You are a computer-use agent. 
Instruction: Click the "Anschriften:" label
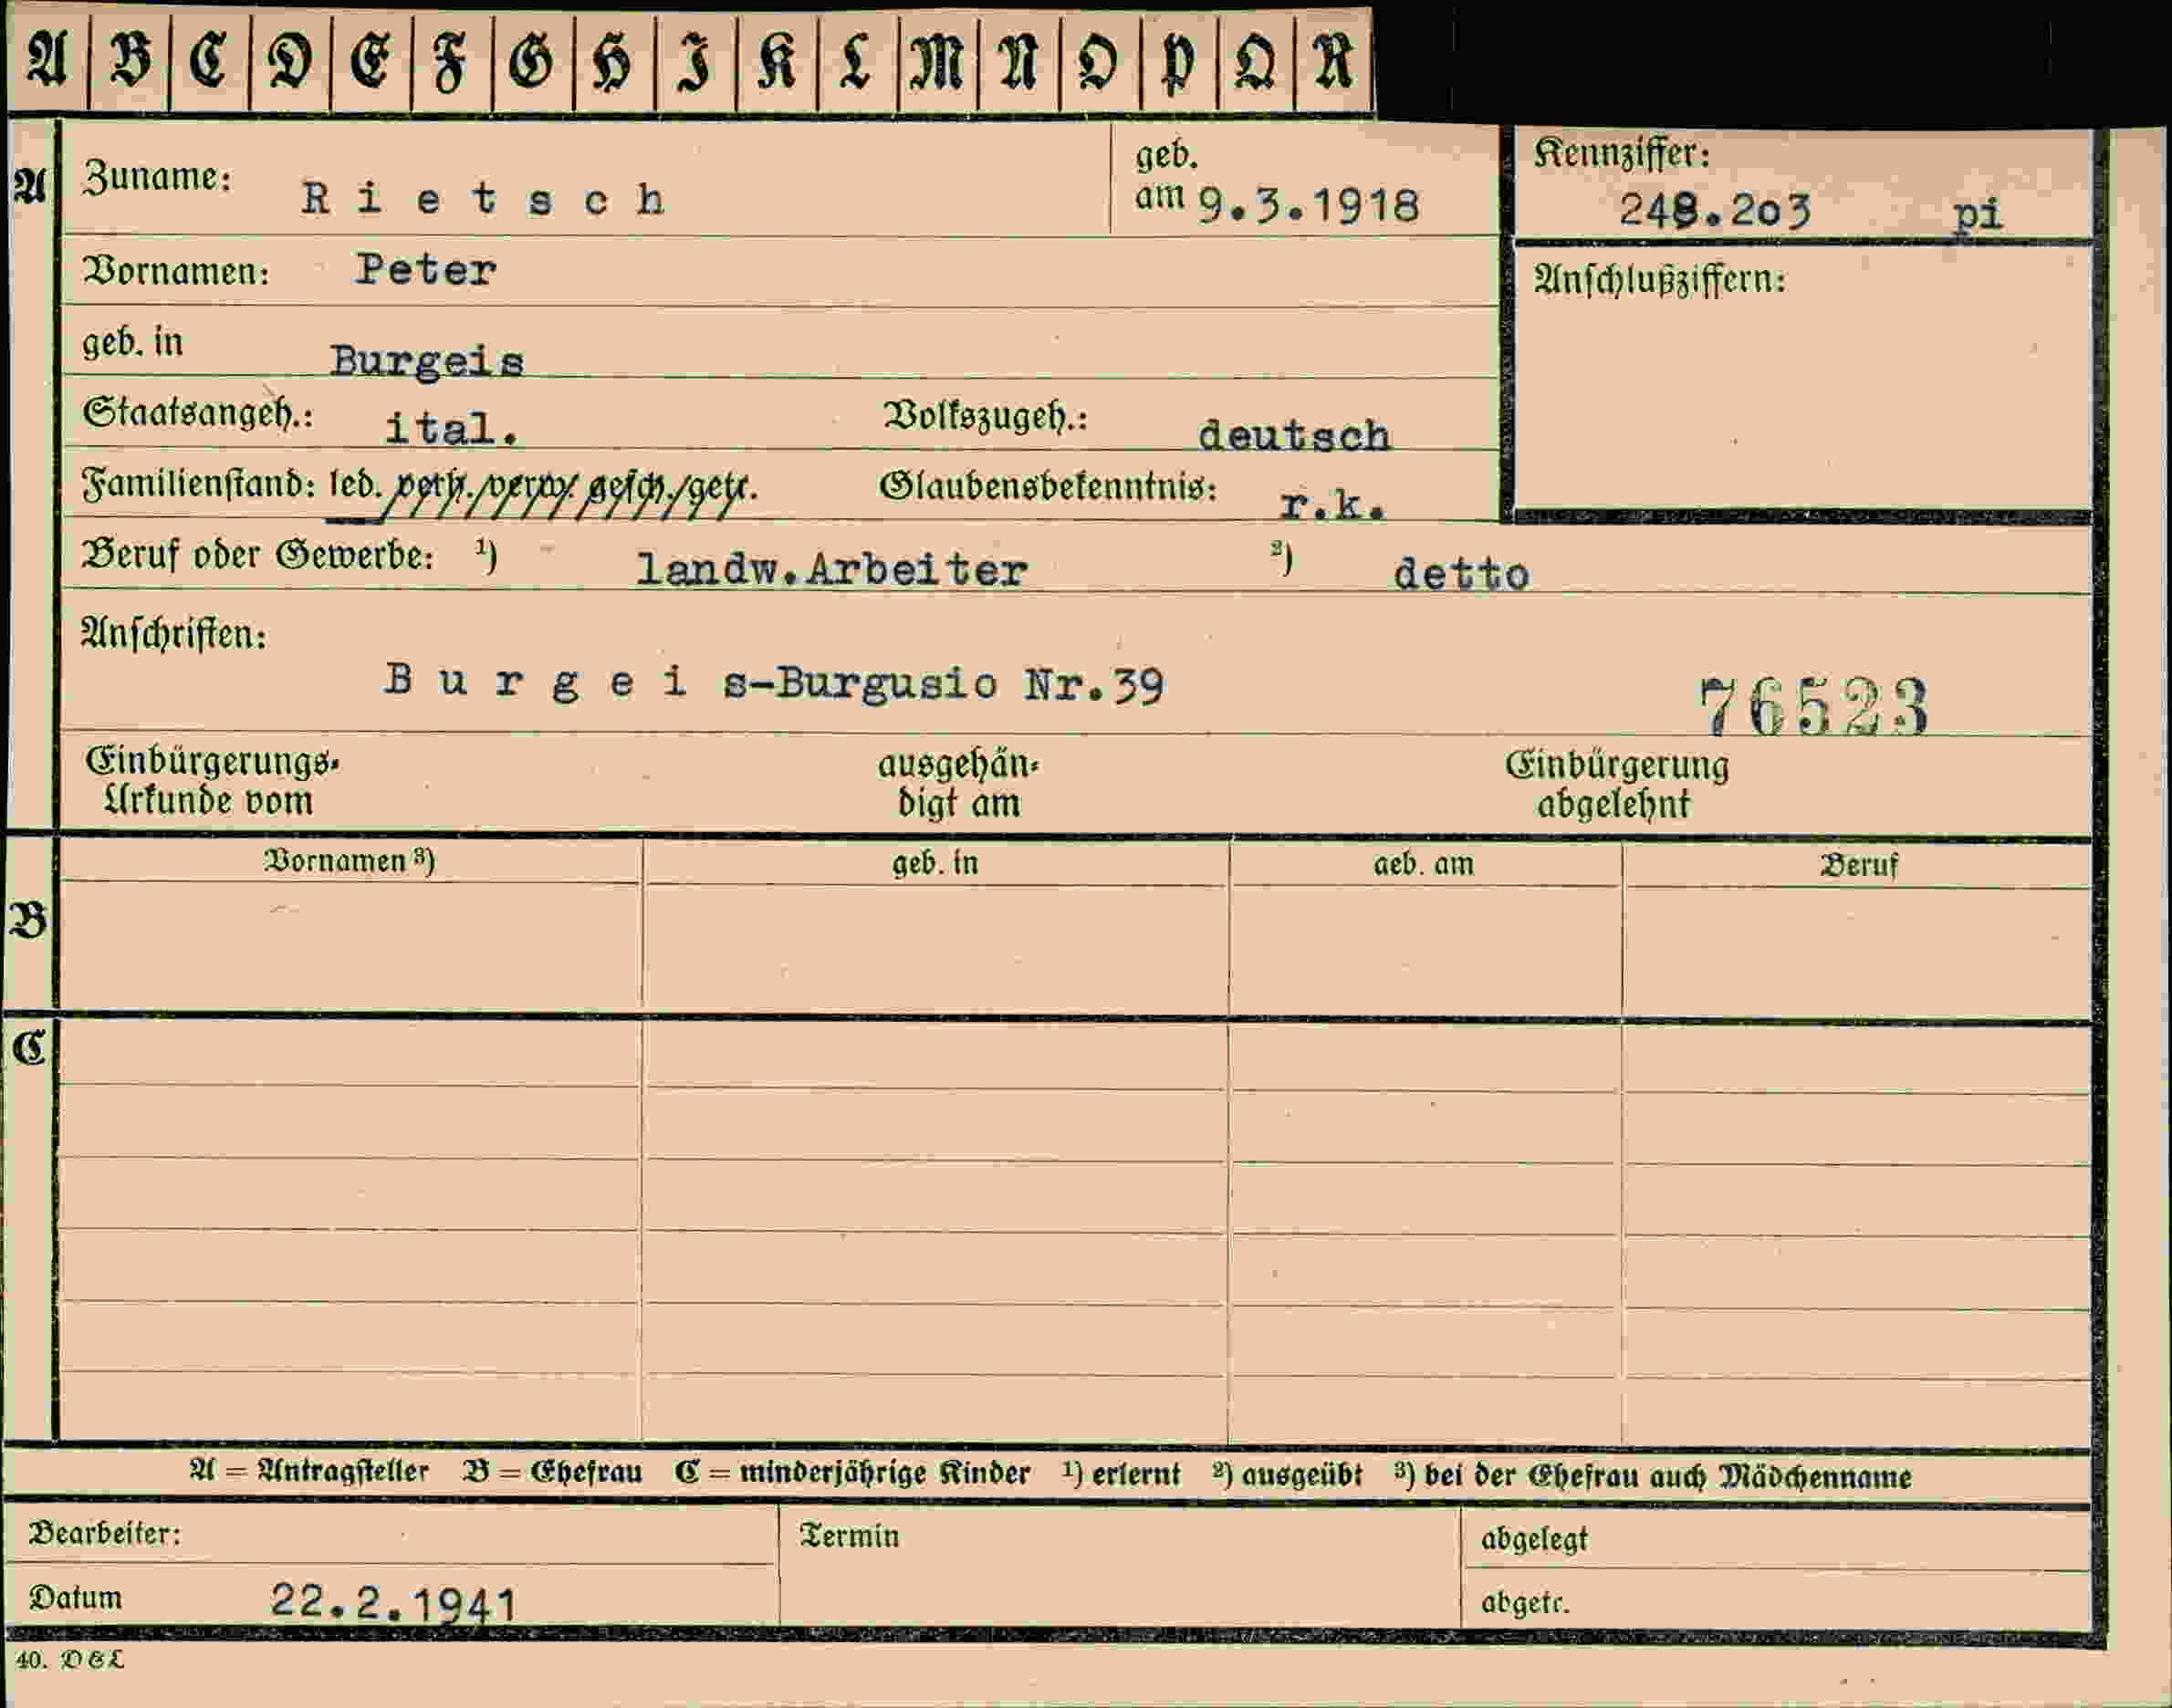click(x=174, y=634)
